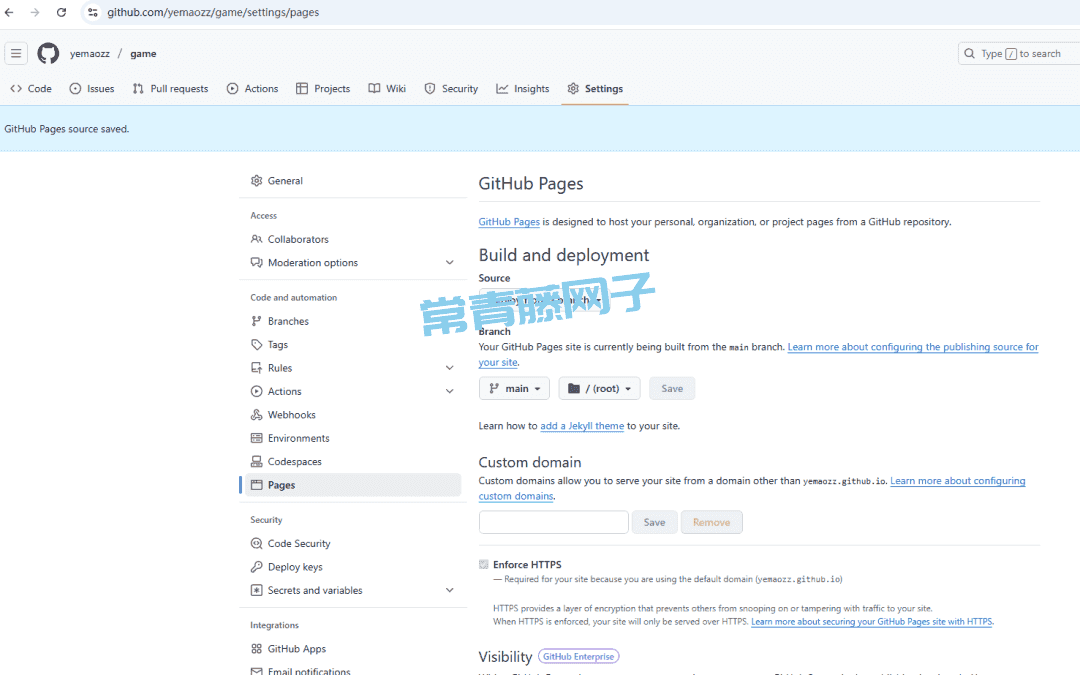Expand the Rules sidebar section
The image size is (1080, 675).
tap(449, 368)
